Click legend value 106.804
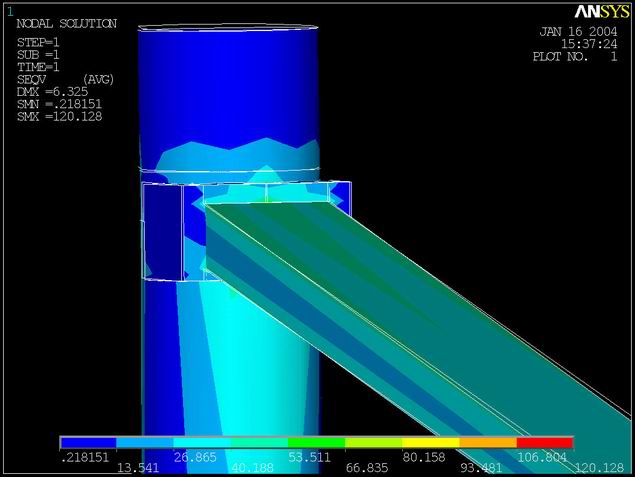The image size is (635, 477). point(542,458)
